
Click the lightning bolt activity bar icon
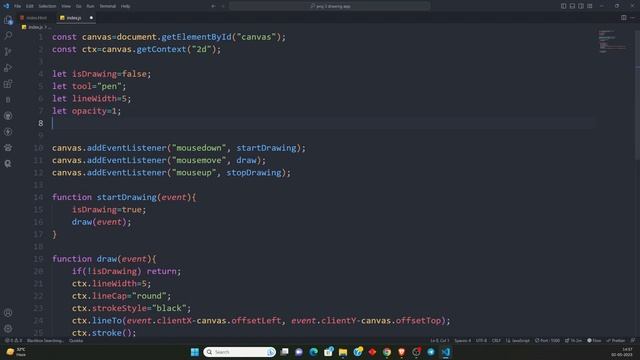(8, 132)
